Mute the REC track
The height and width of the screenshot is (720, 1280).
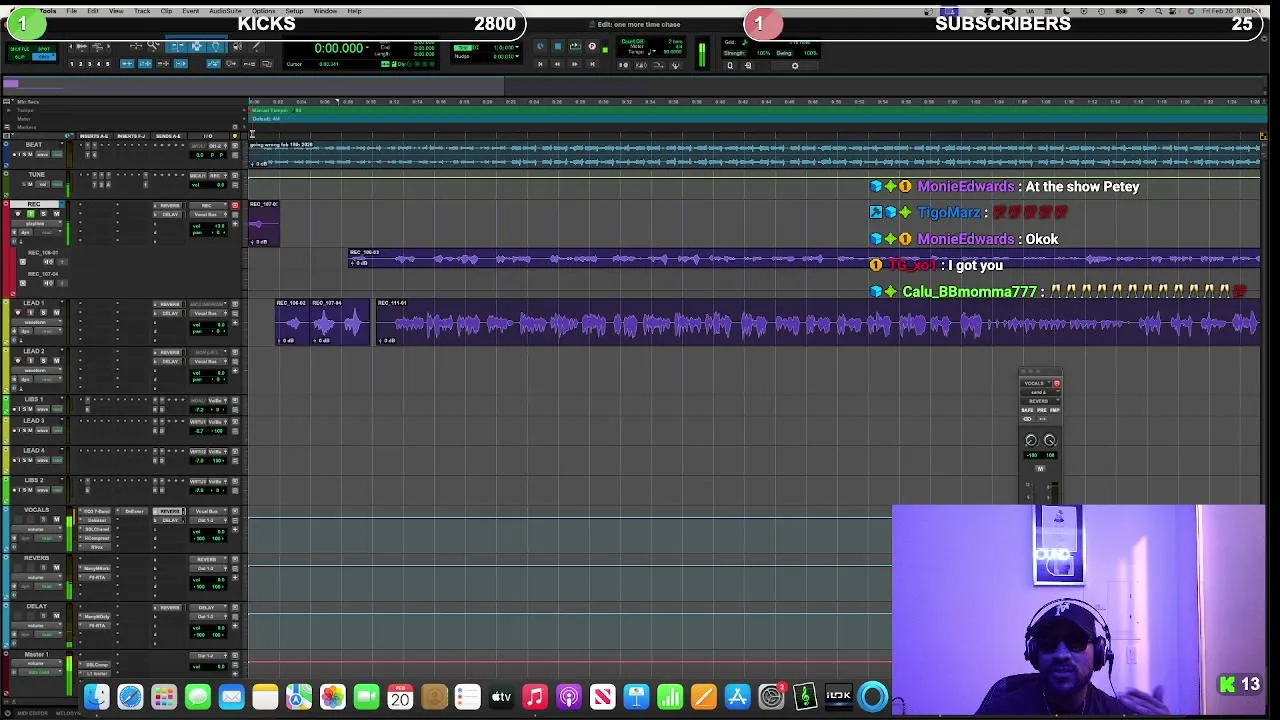click(56, 214)
